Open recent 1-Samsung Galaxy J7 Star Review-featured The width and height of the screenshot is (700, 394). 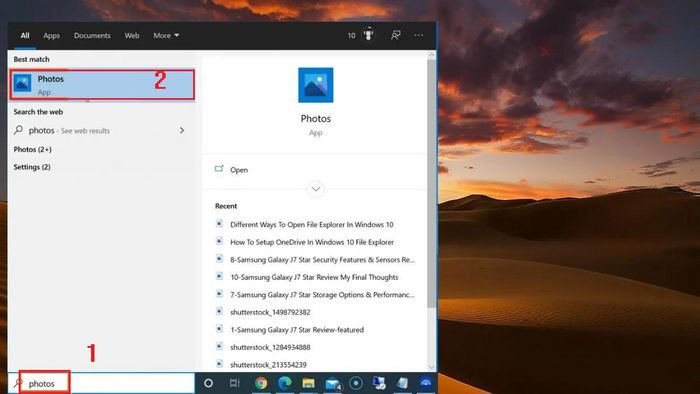coord(297,330)
